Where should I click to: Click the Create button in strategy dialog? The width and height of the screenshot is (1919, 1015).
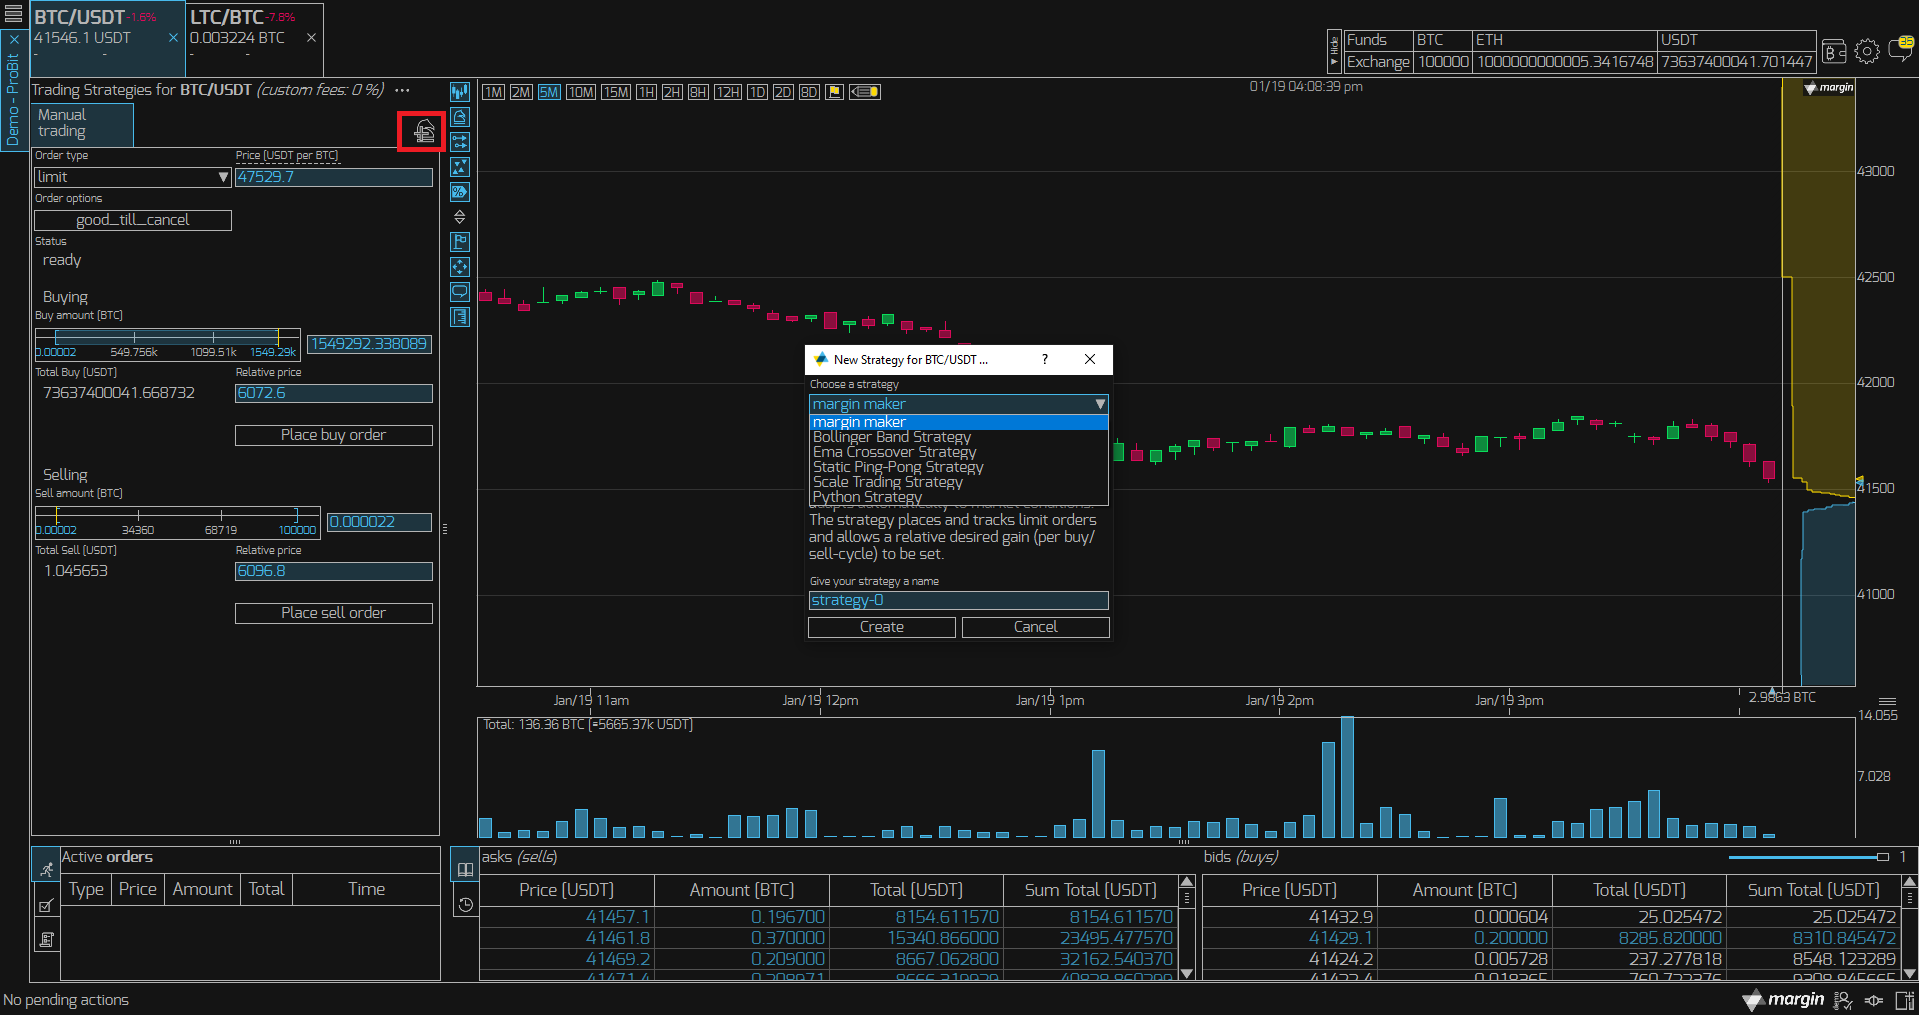(882, 627)
